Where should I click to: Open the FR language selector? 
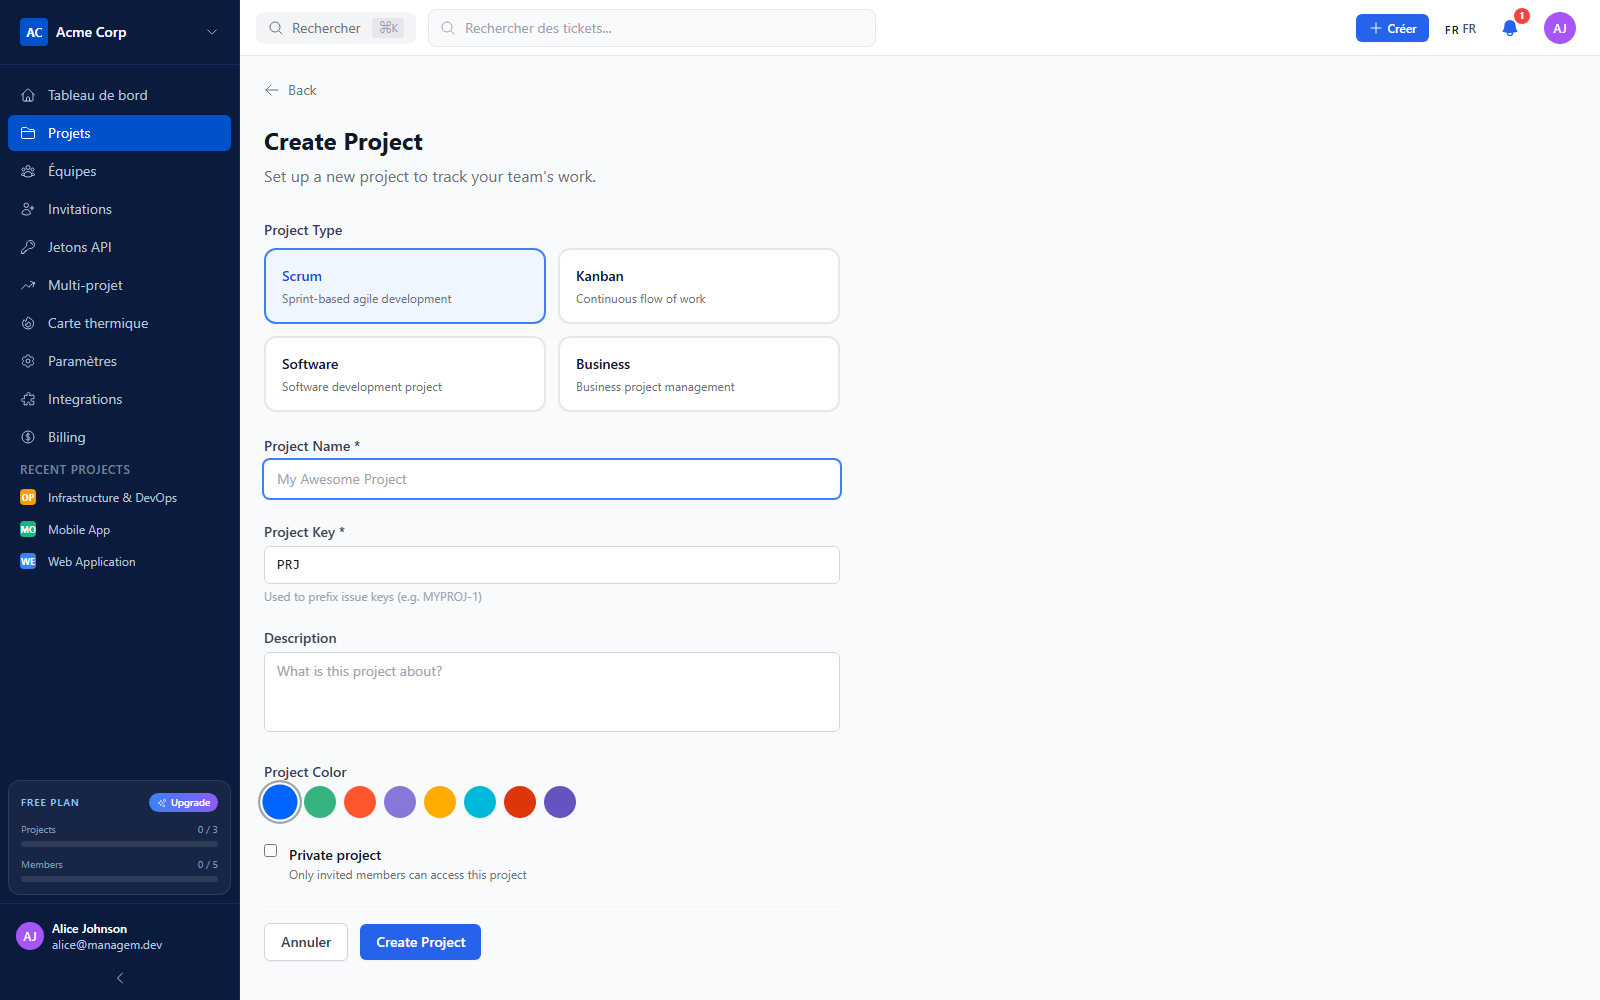1460,29
